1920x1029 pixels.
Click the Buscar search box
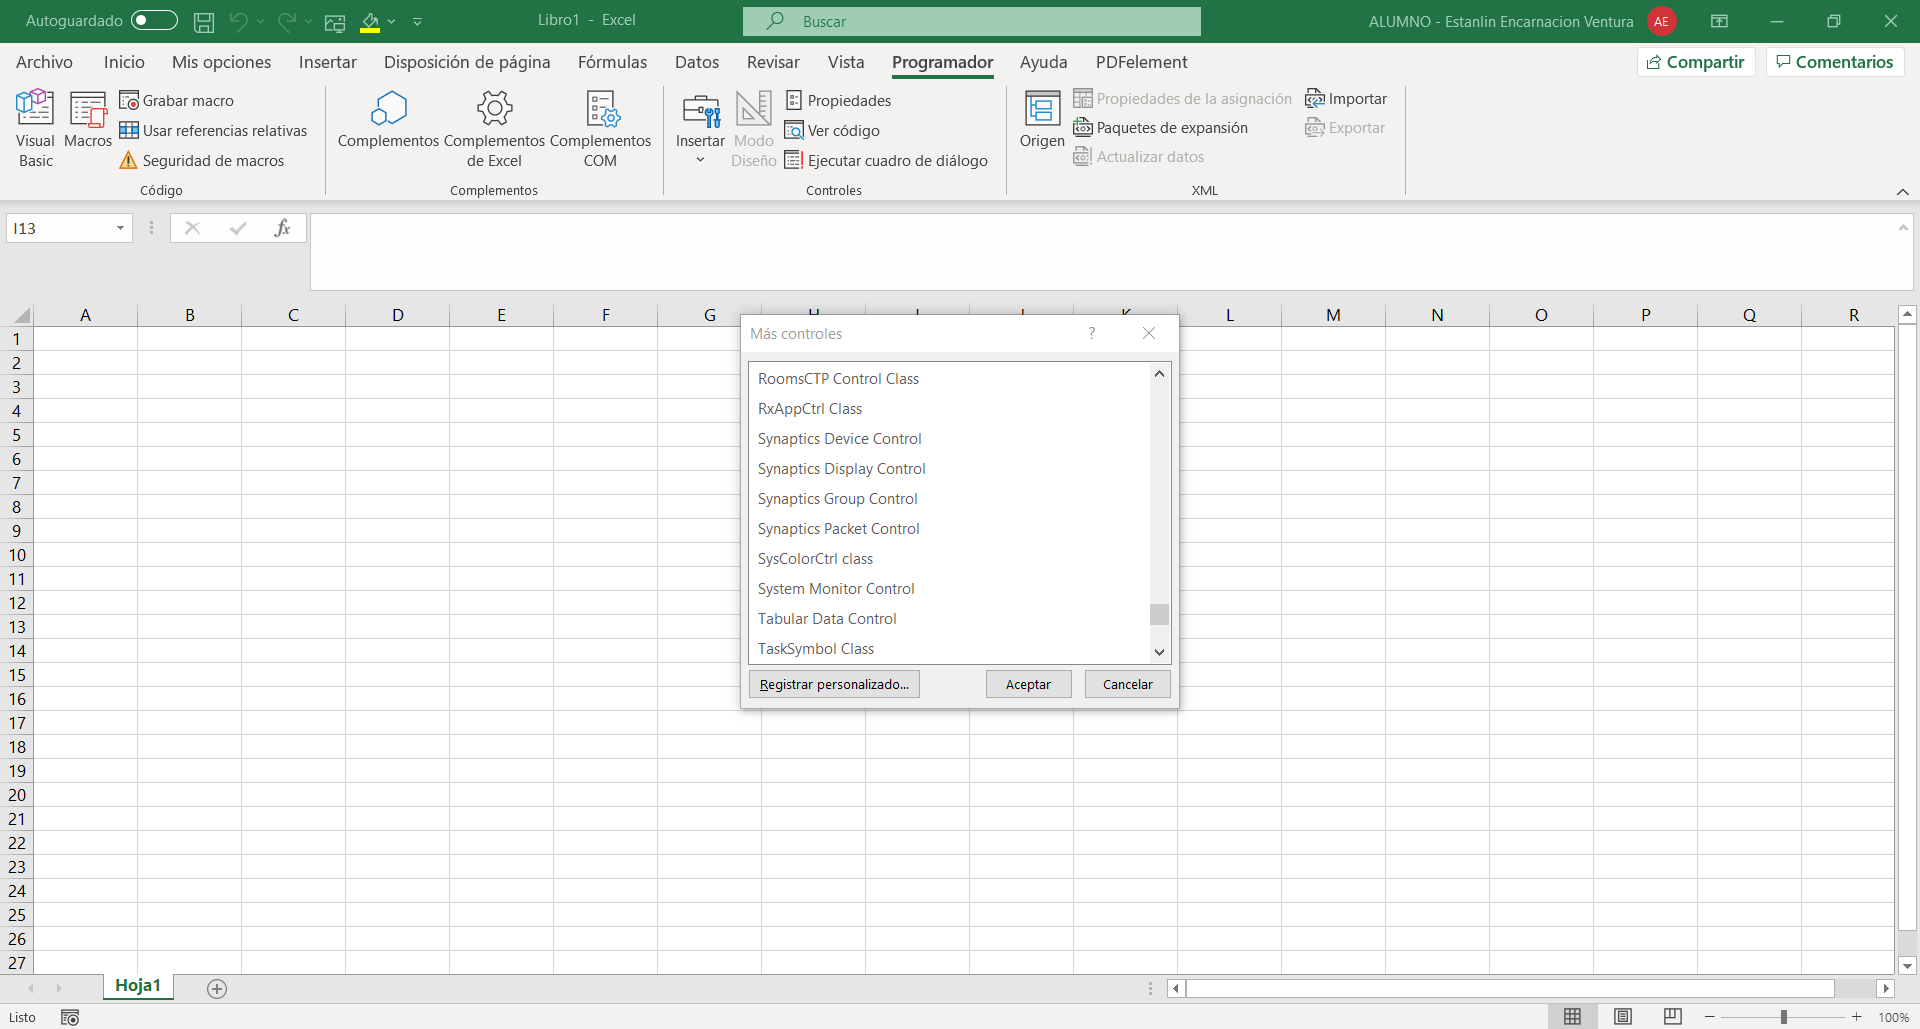coord(972,21)
